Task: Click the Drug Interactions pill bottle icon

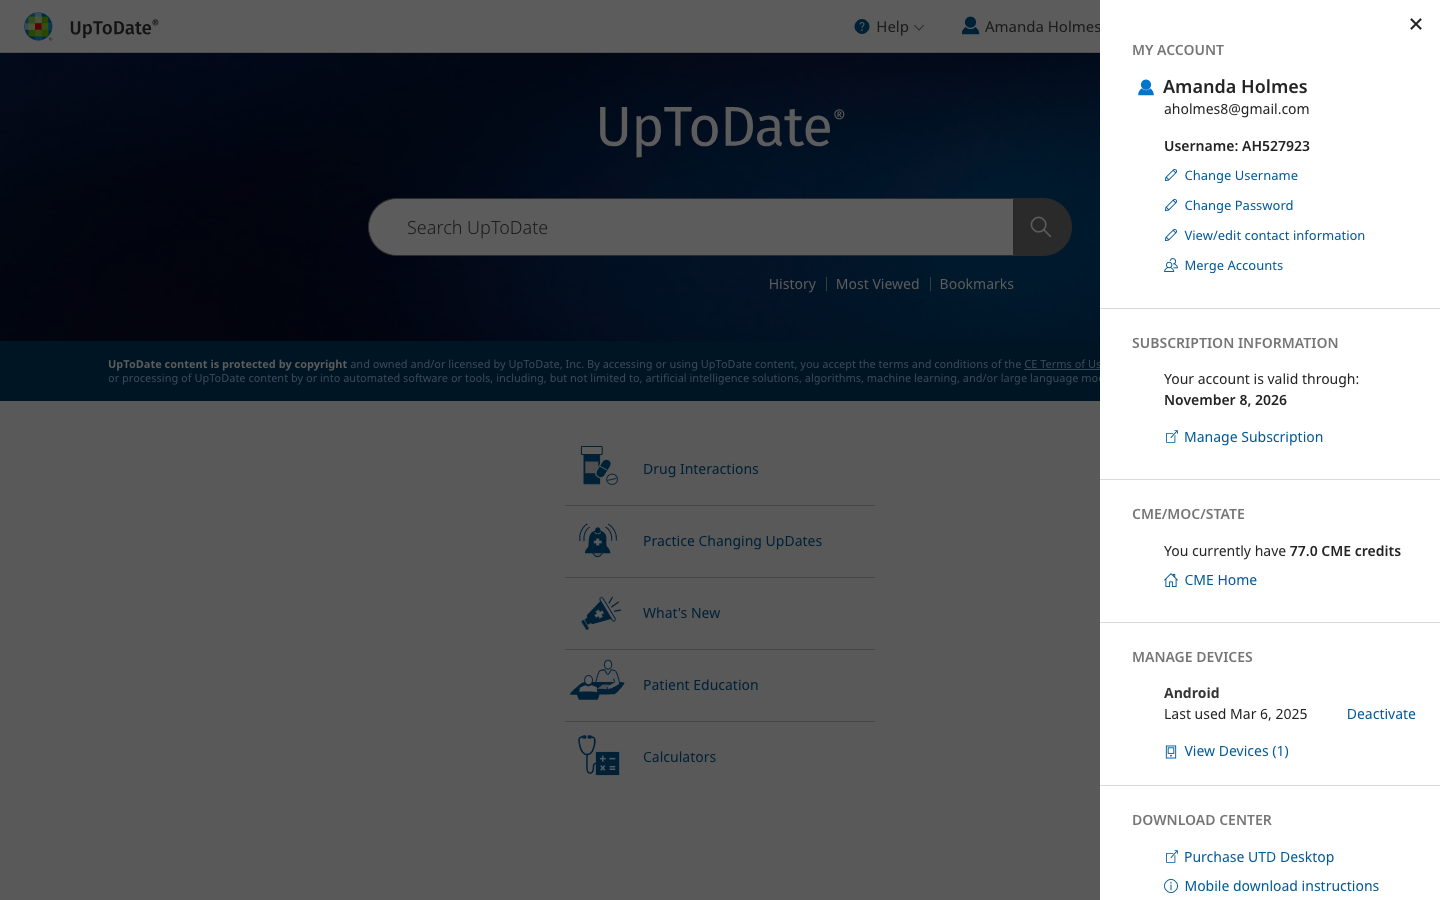Action: point(598,466)
